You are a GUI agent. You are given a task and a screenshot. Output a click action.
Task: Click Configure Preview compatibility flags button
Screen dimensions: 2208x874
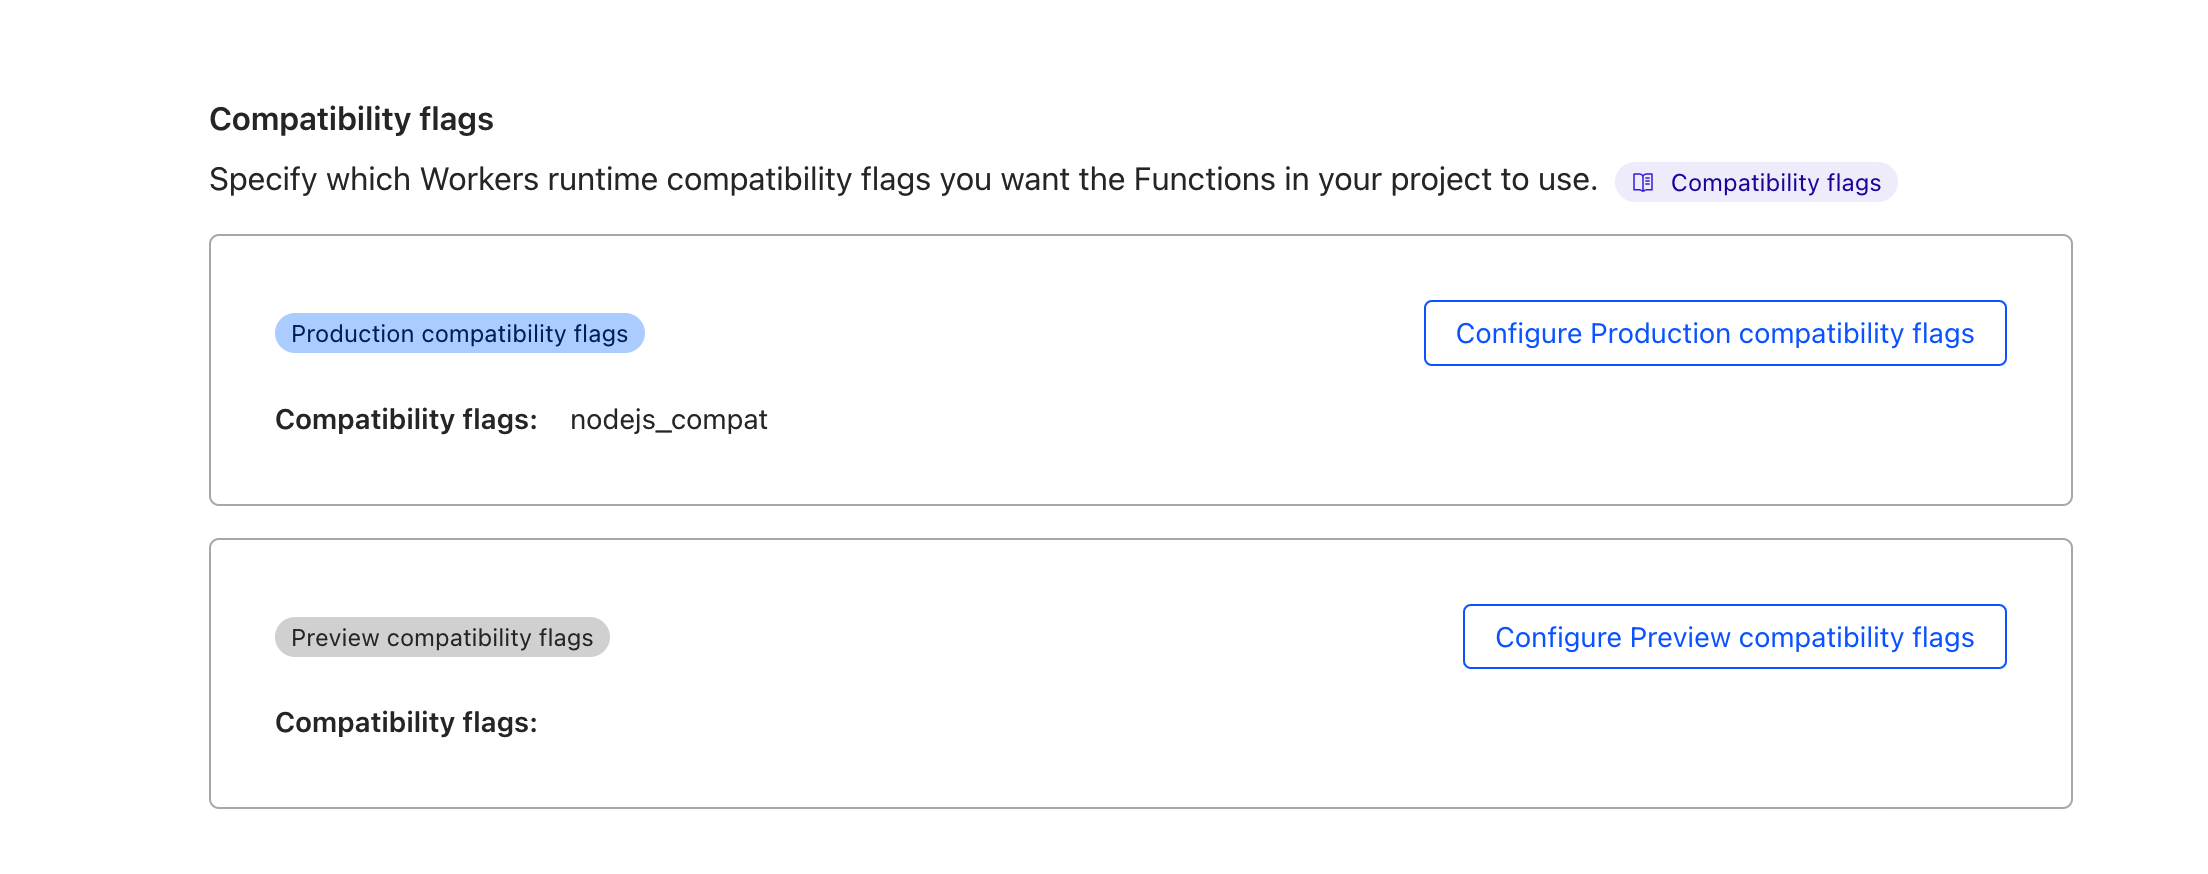pyautogui.click(x=1734, y=637)
